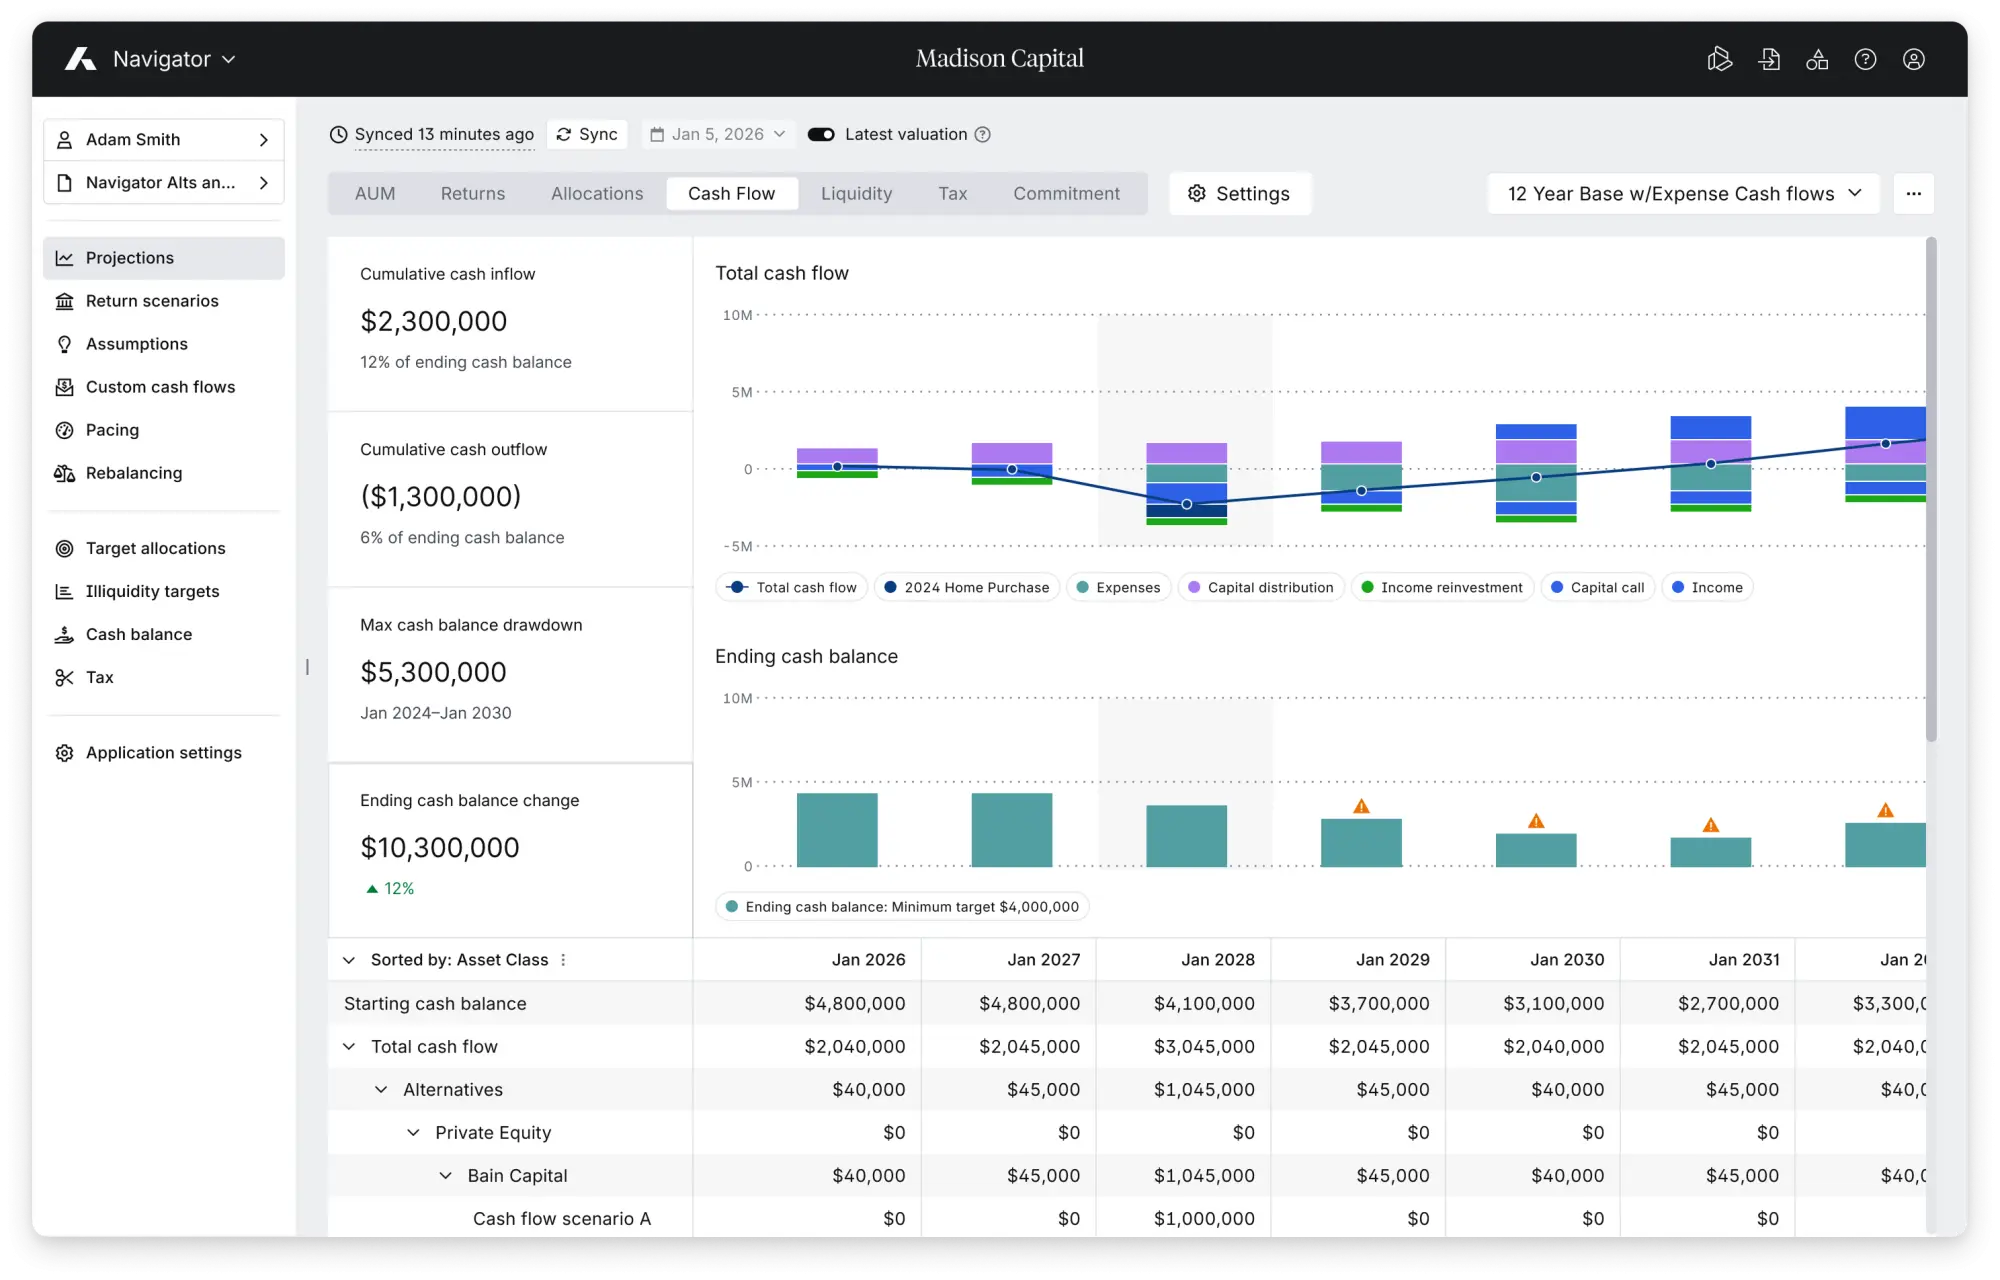Open the help question mark icon

(1865, 59)
